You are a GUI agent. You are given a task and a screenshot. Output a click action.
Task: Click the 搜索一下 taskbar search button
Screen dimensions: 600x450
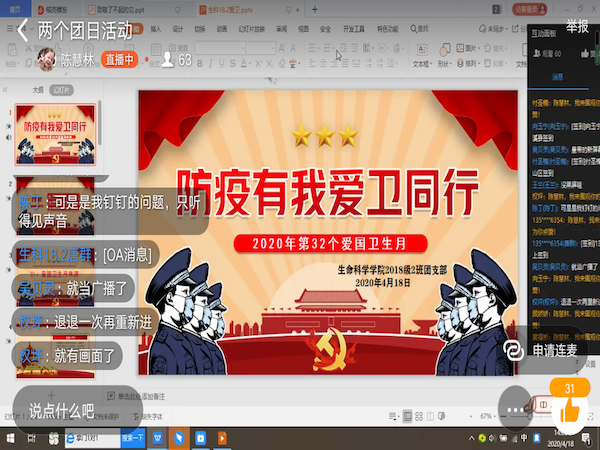133,439
